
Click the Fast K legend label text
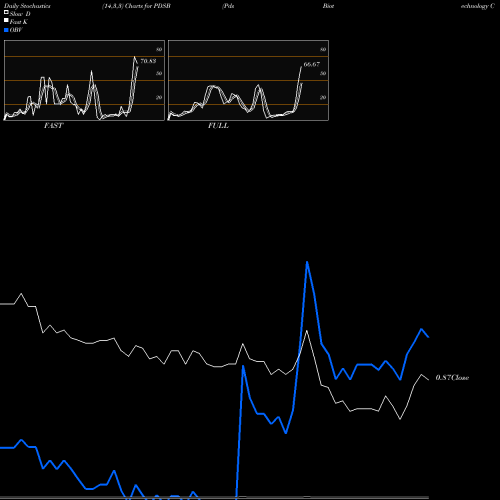(x=19, y=22)
